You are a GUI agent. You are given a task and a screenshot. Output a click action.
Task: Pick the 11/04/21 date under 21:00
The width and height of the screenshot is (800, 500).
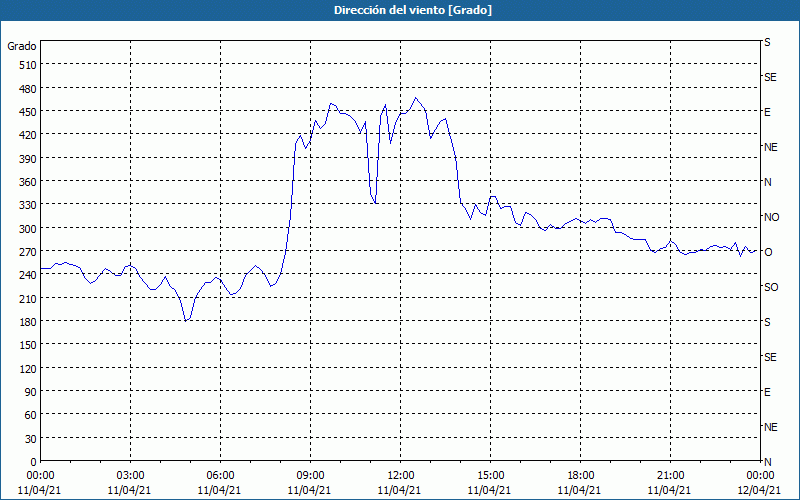tap(670, 490)
